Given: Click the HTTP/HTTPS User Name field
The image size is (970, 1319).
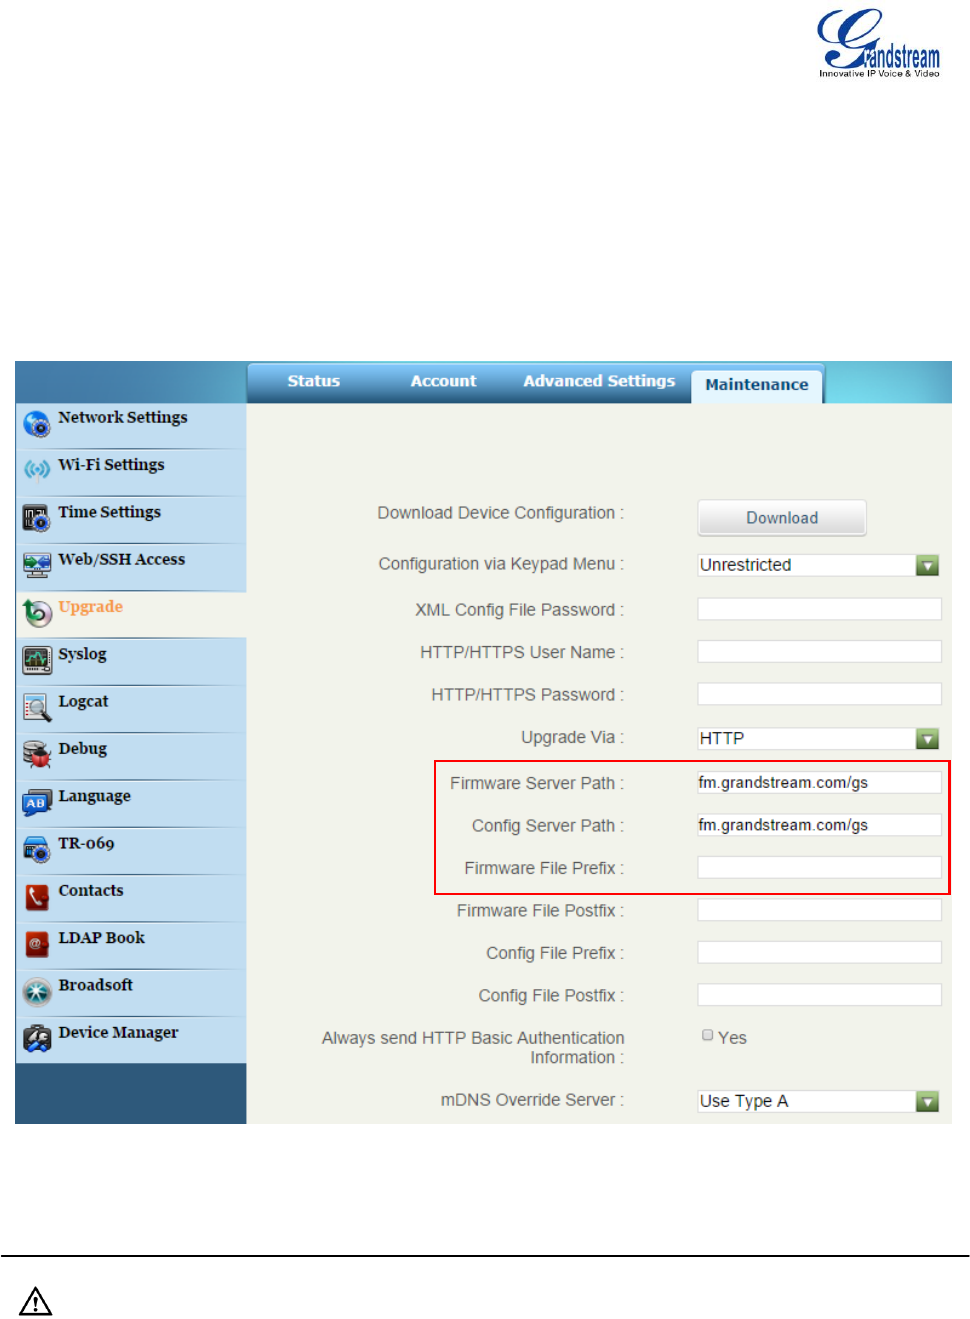Looking at the screenshot, I should 819,652.
